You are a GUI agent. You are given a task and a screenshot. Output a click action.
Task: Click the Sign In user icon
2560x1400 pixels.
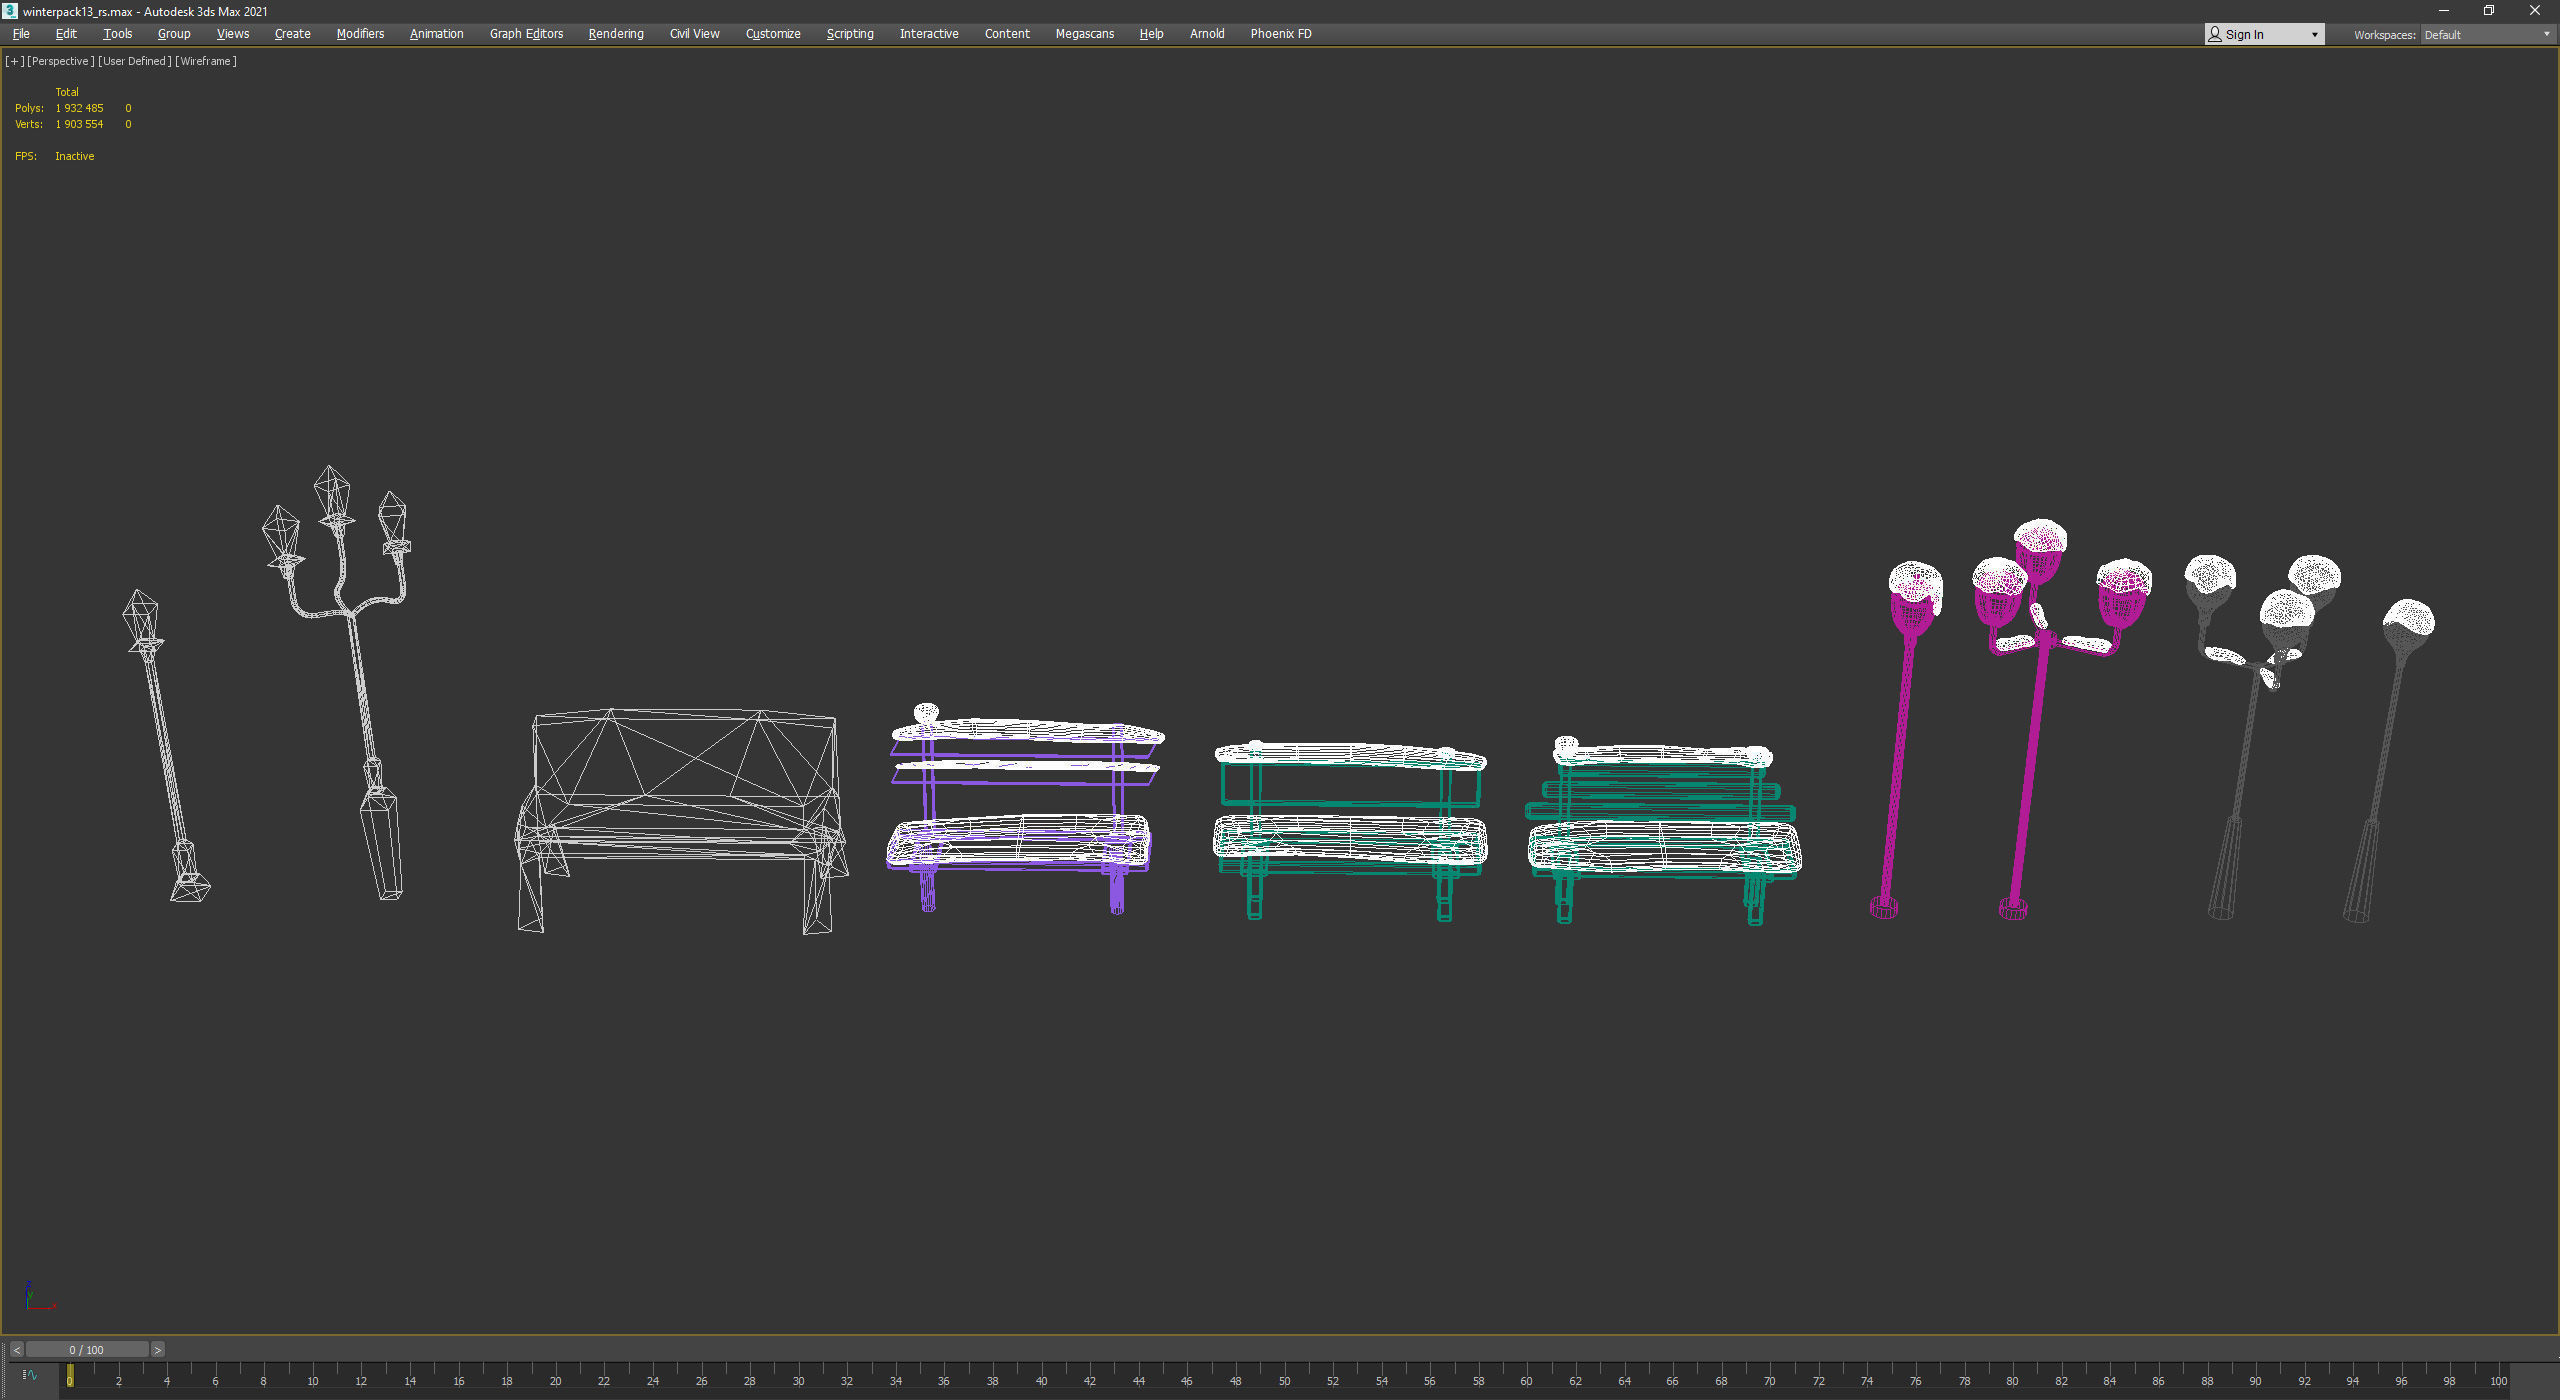pyautogui.click(x=2215, y=34)
